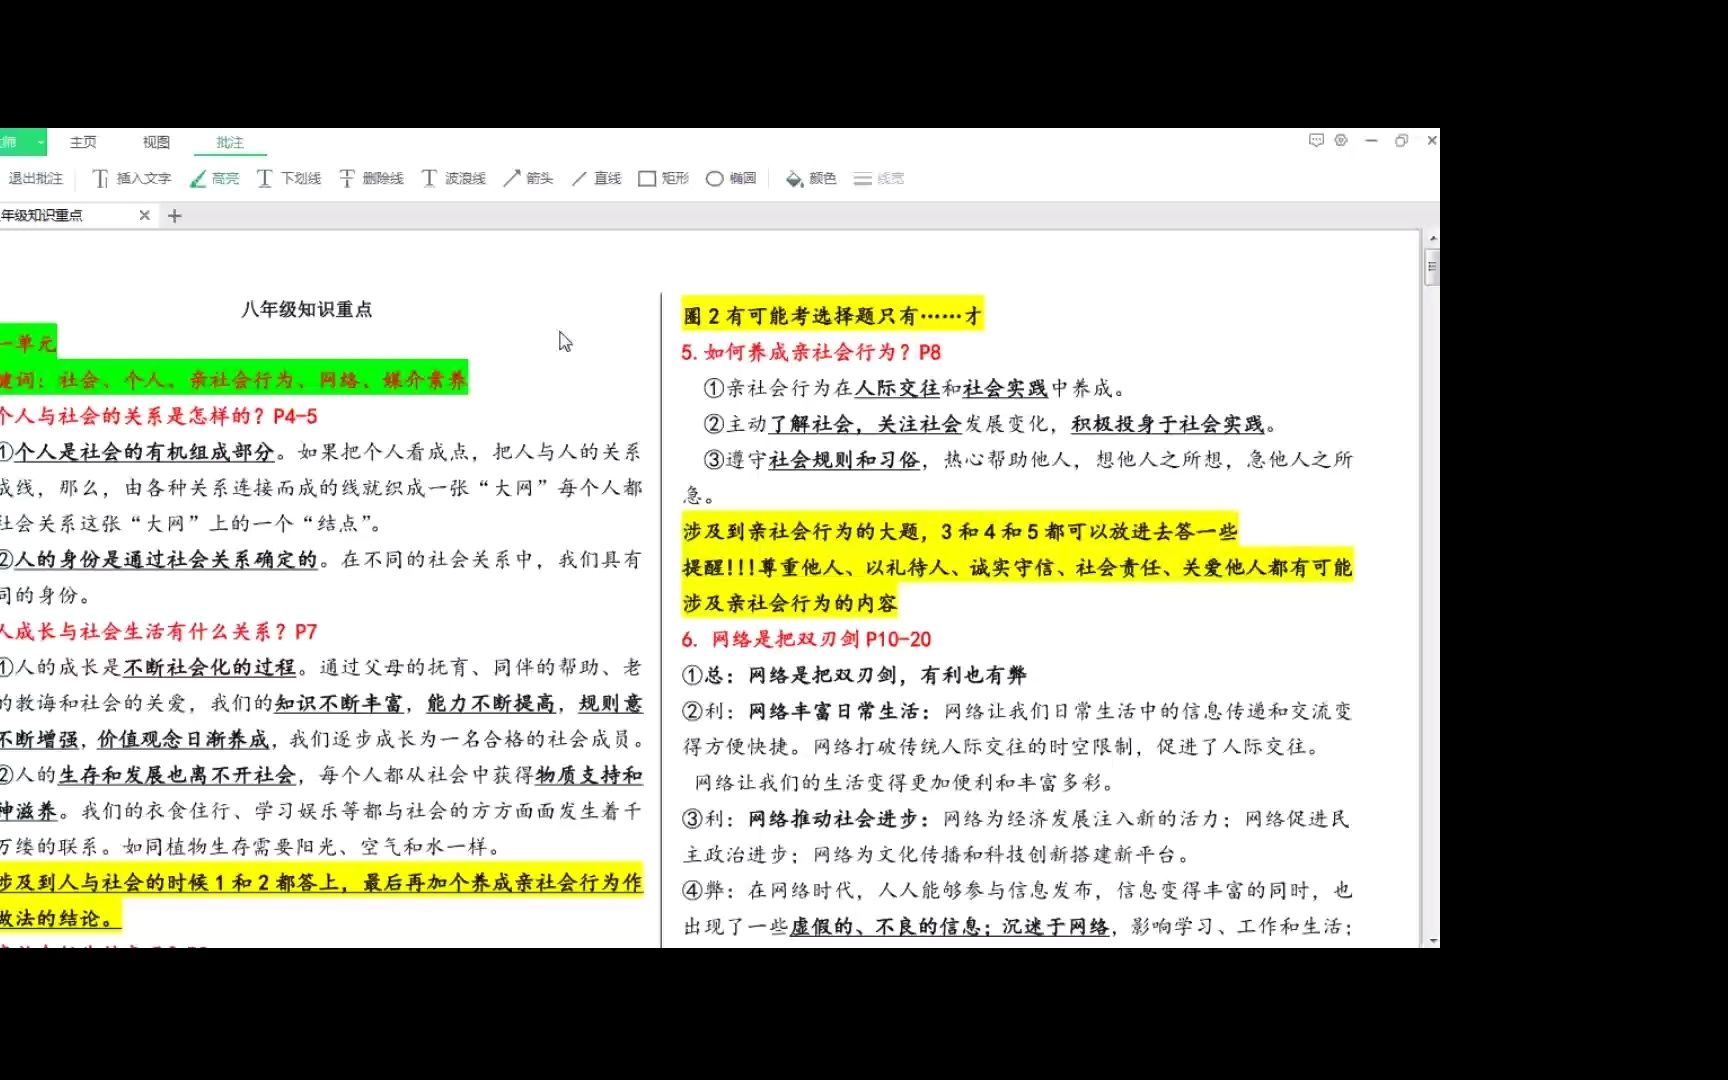The width and height of the screenshot is (1728, 1080).
Task: Close the 年级知识重点 document tab
Action: pos(144,215)
